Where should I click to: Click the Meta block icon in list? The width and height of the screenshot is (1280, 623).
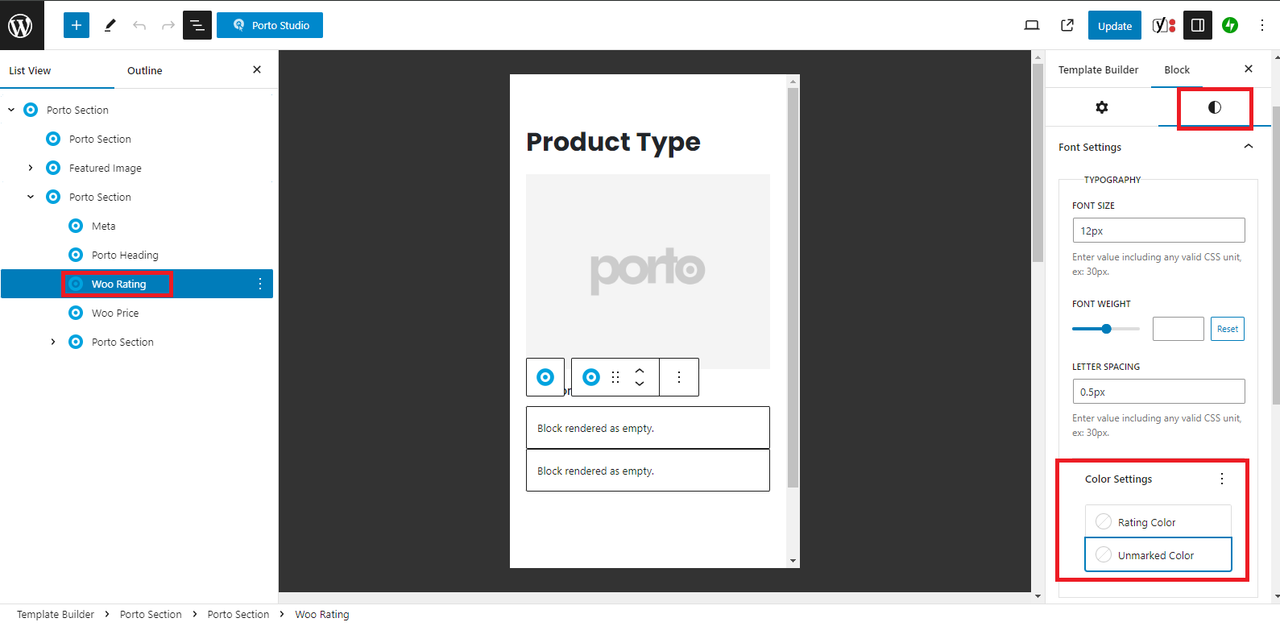click(76, 226)
